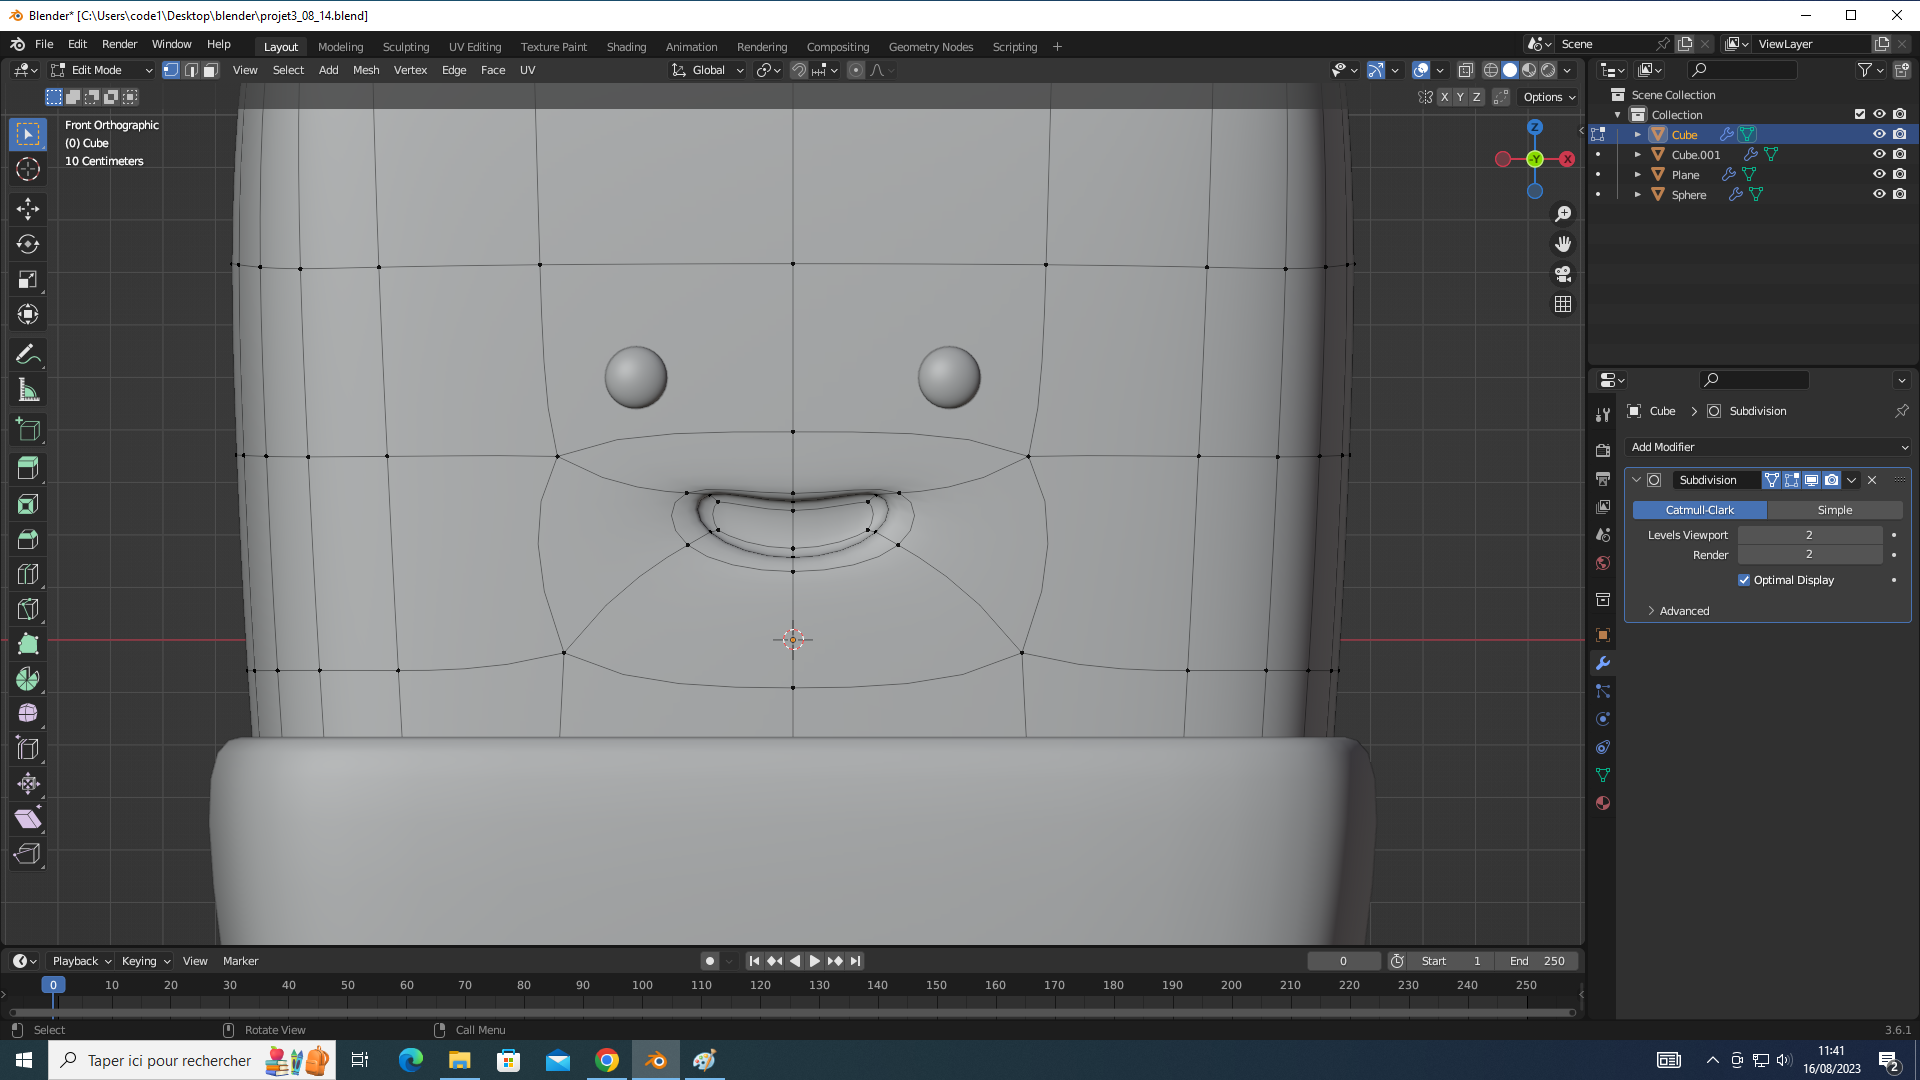Select the Bevel tool
Image resolution: width=1920 pixels, height=1080 pixels.
click(28, 539)
